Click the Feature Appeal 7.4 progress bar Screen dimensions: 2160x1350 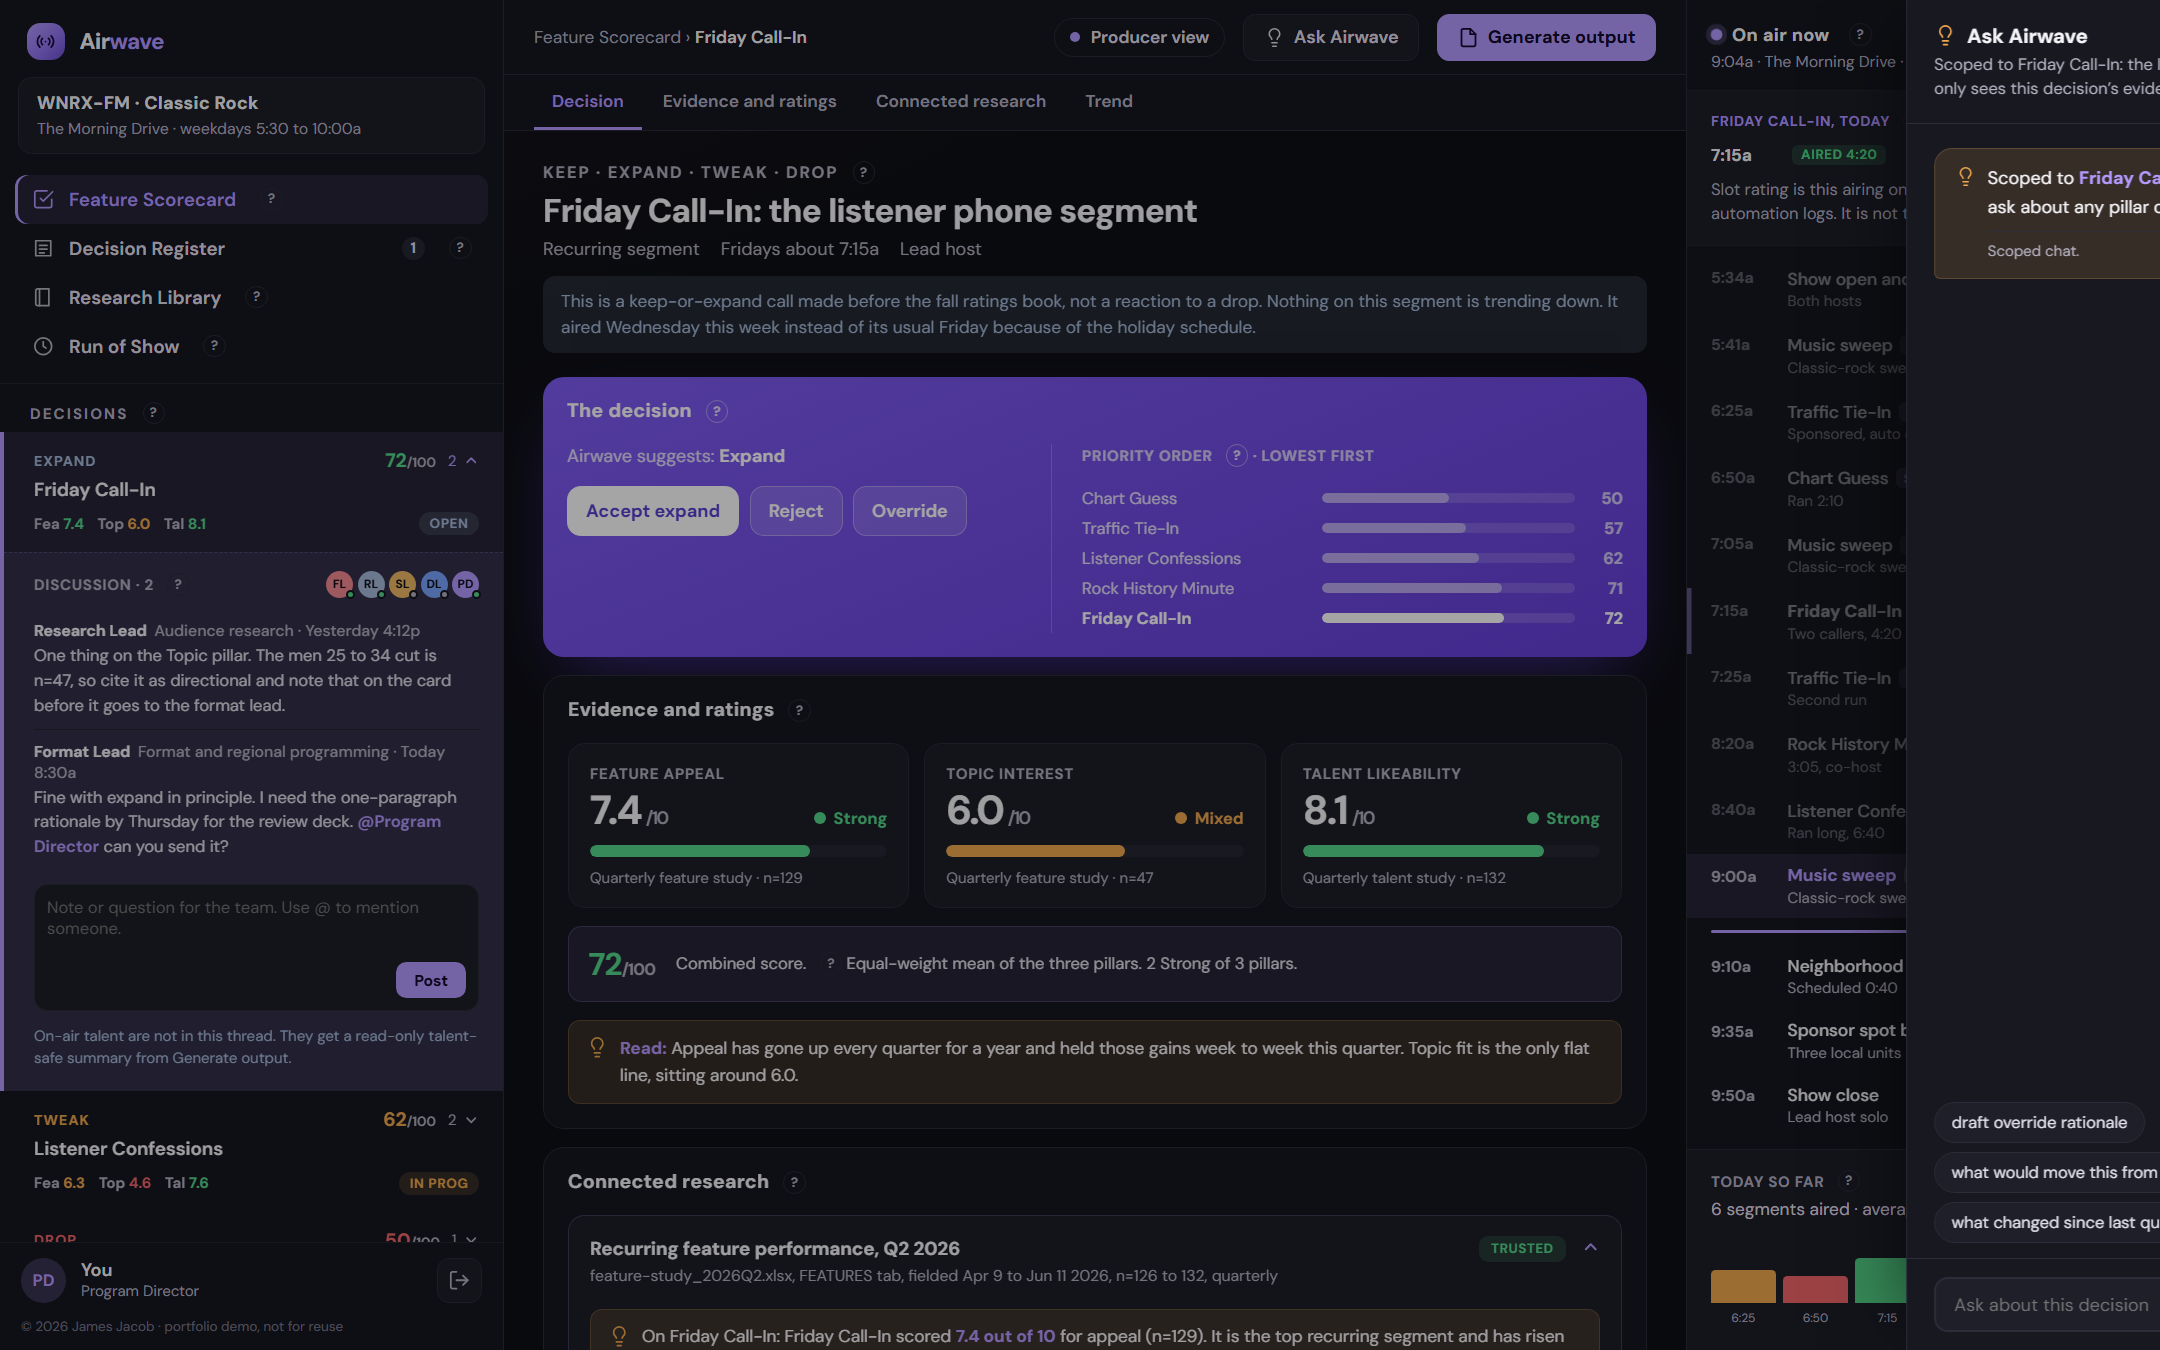tap(738, 851)
